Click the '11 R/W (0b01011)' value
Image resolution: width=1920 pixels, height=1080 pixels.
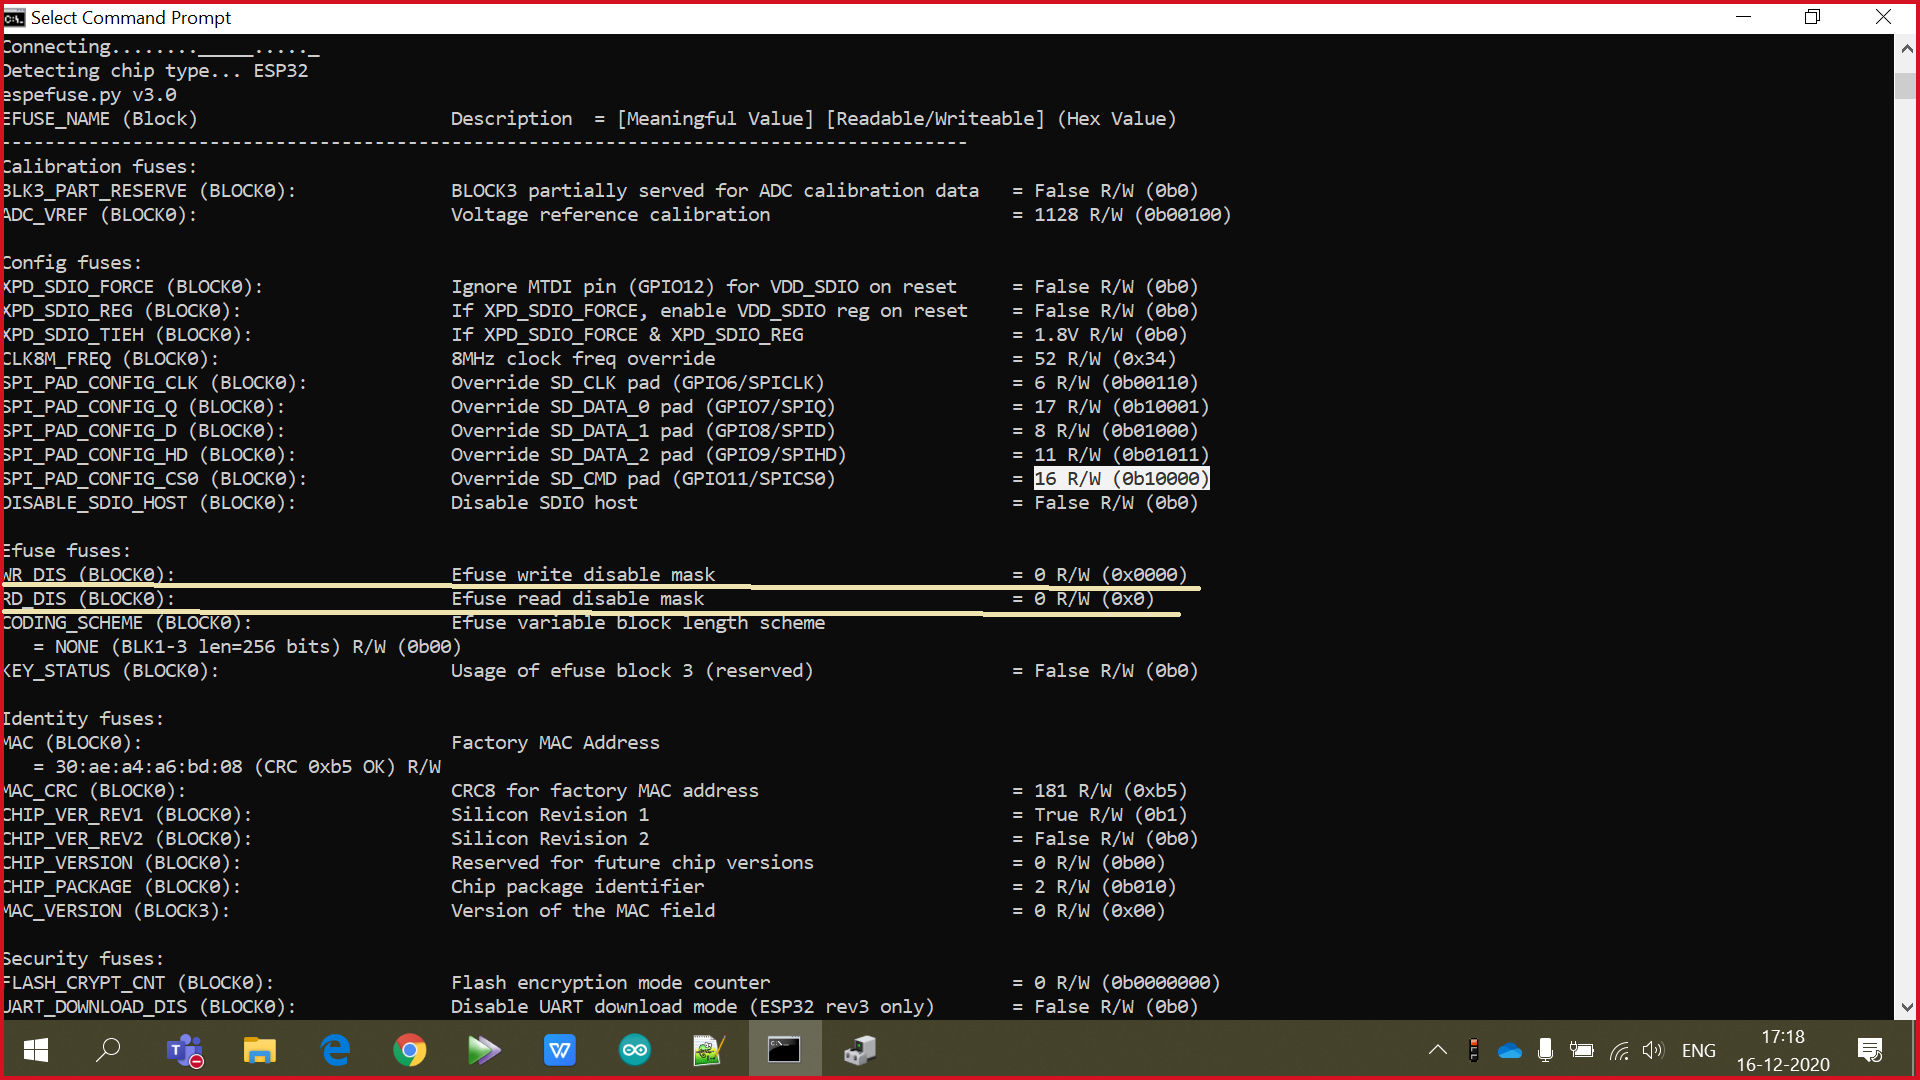click(x=1121, y=455)
